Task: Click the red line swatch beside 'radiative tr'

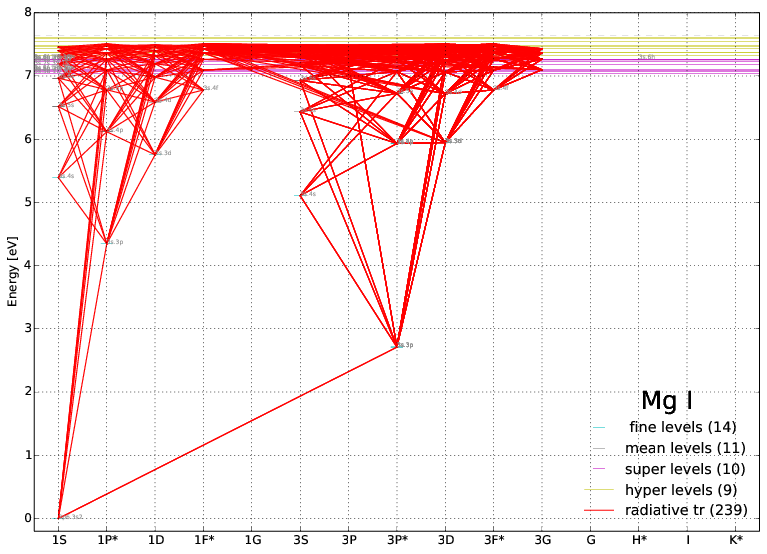Action: pos(599,510)
